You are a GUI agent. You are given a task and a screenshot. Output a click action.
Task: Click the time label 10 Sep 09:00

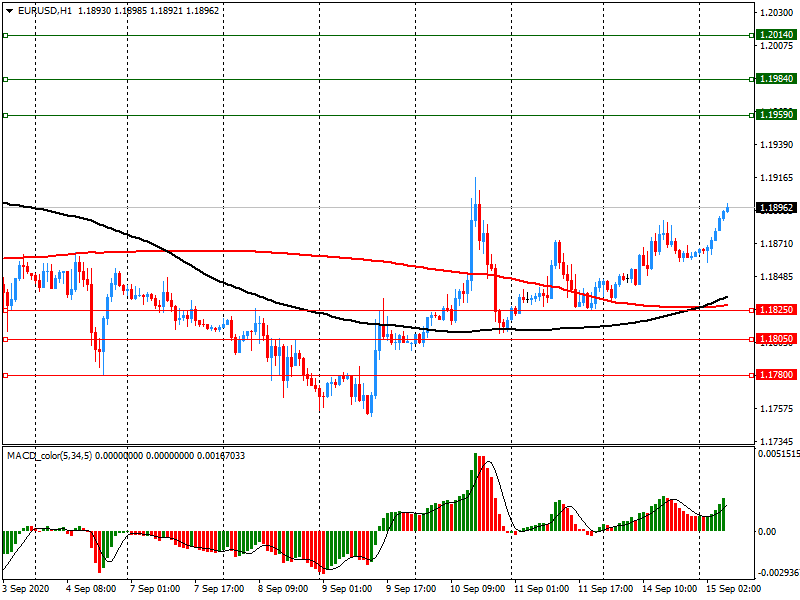point(477,589)
